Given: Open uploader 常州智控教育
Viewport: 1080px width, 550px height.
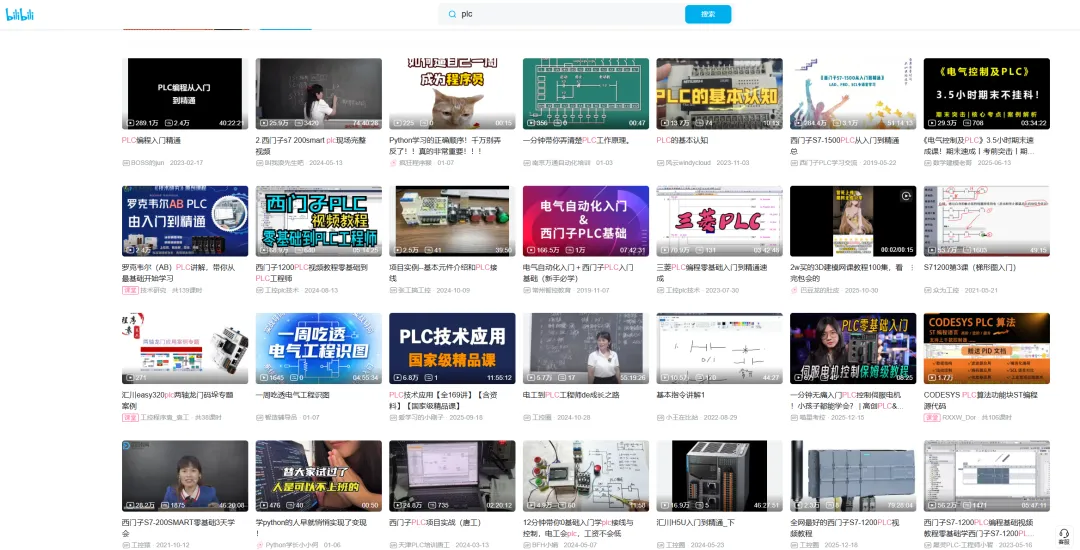Looking at the screenshot, I should tap(552, 290).
